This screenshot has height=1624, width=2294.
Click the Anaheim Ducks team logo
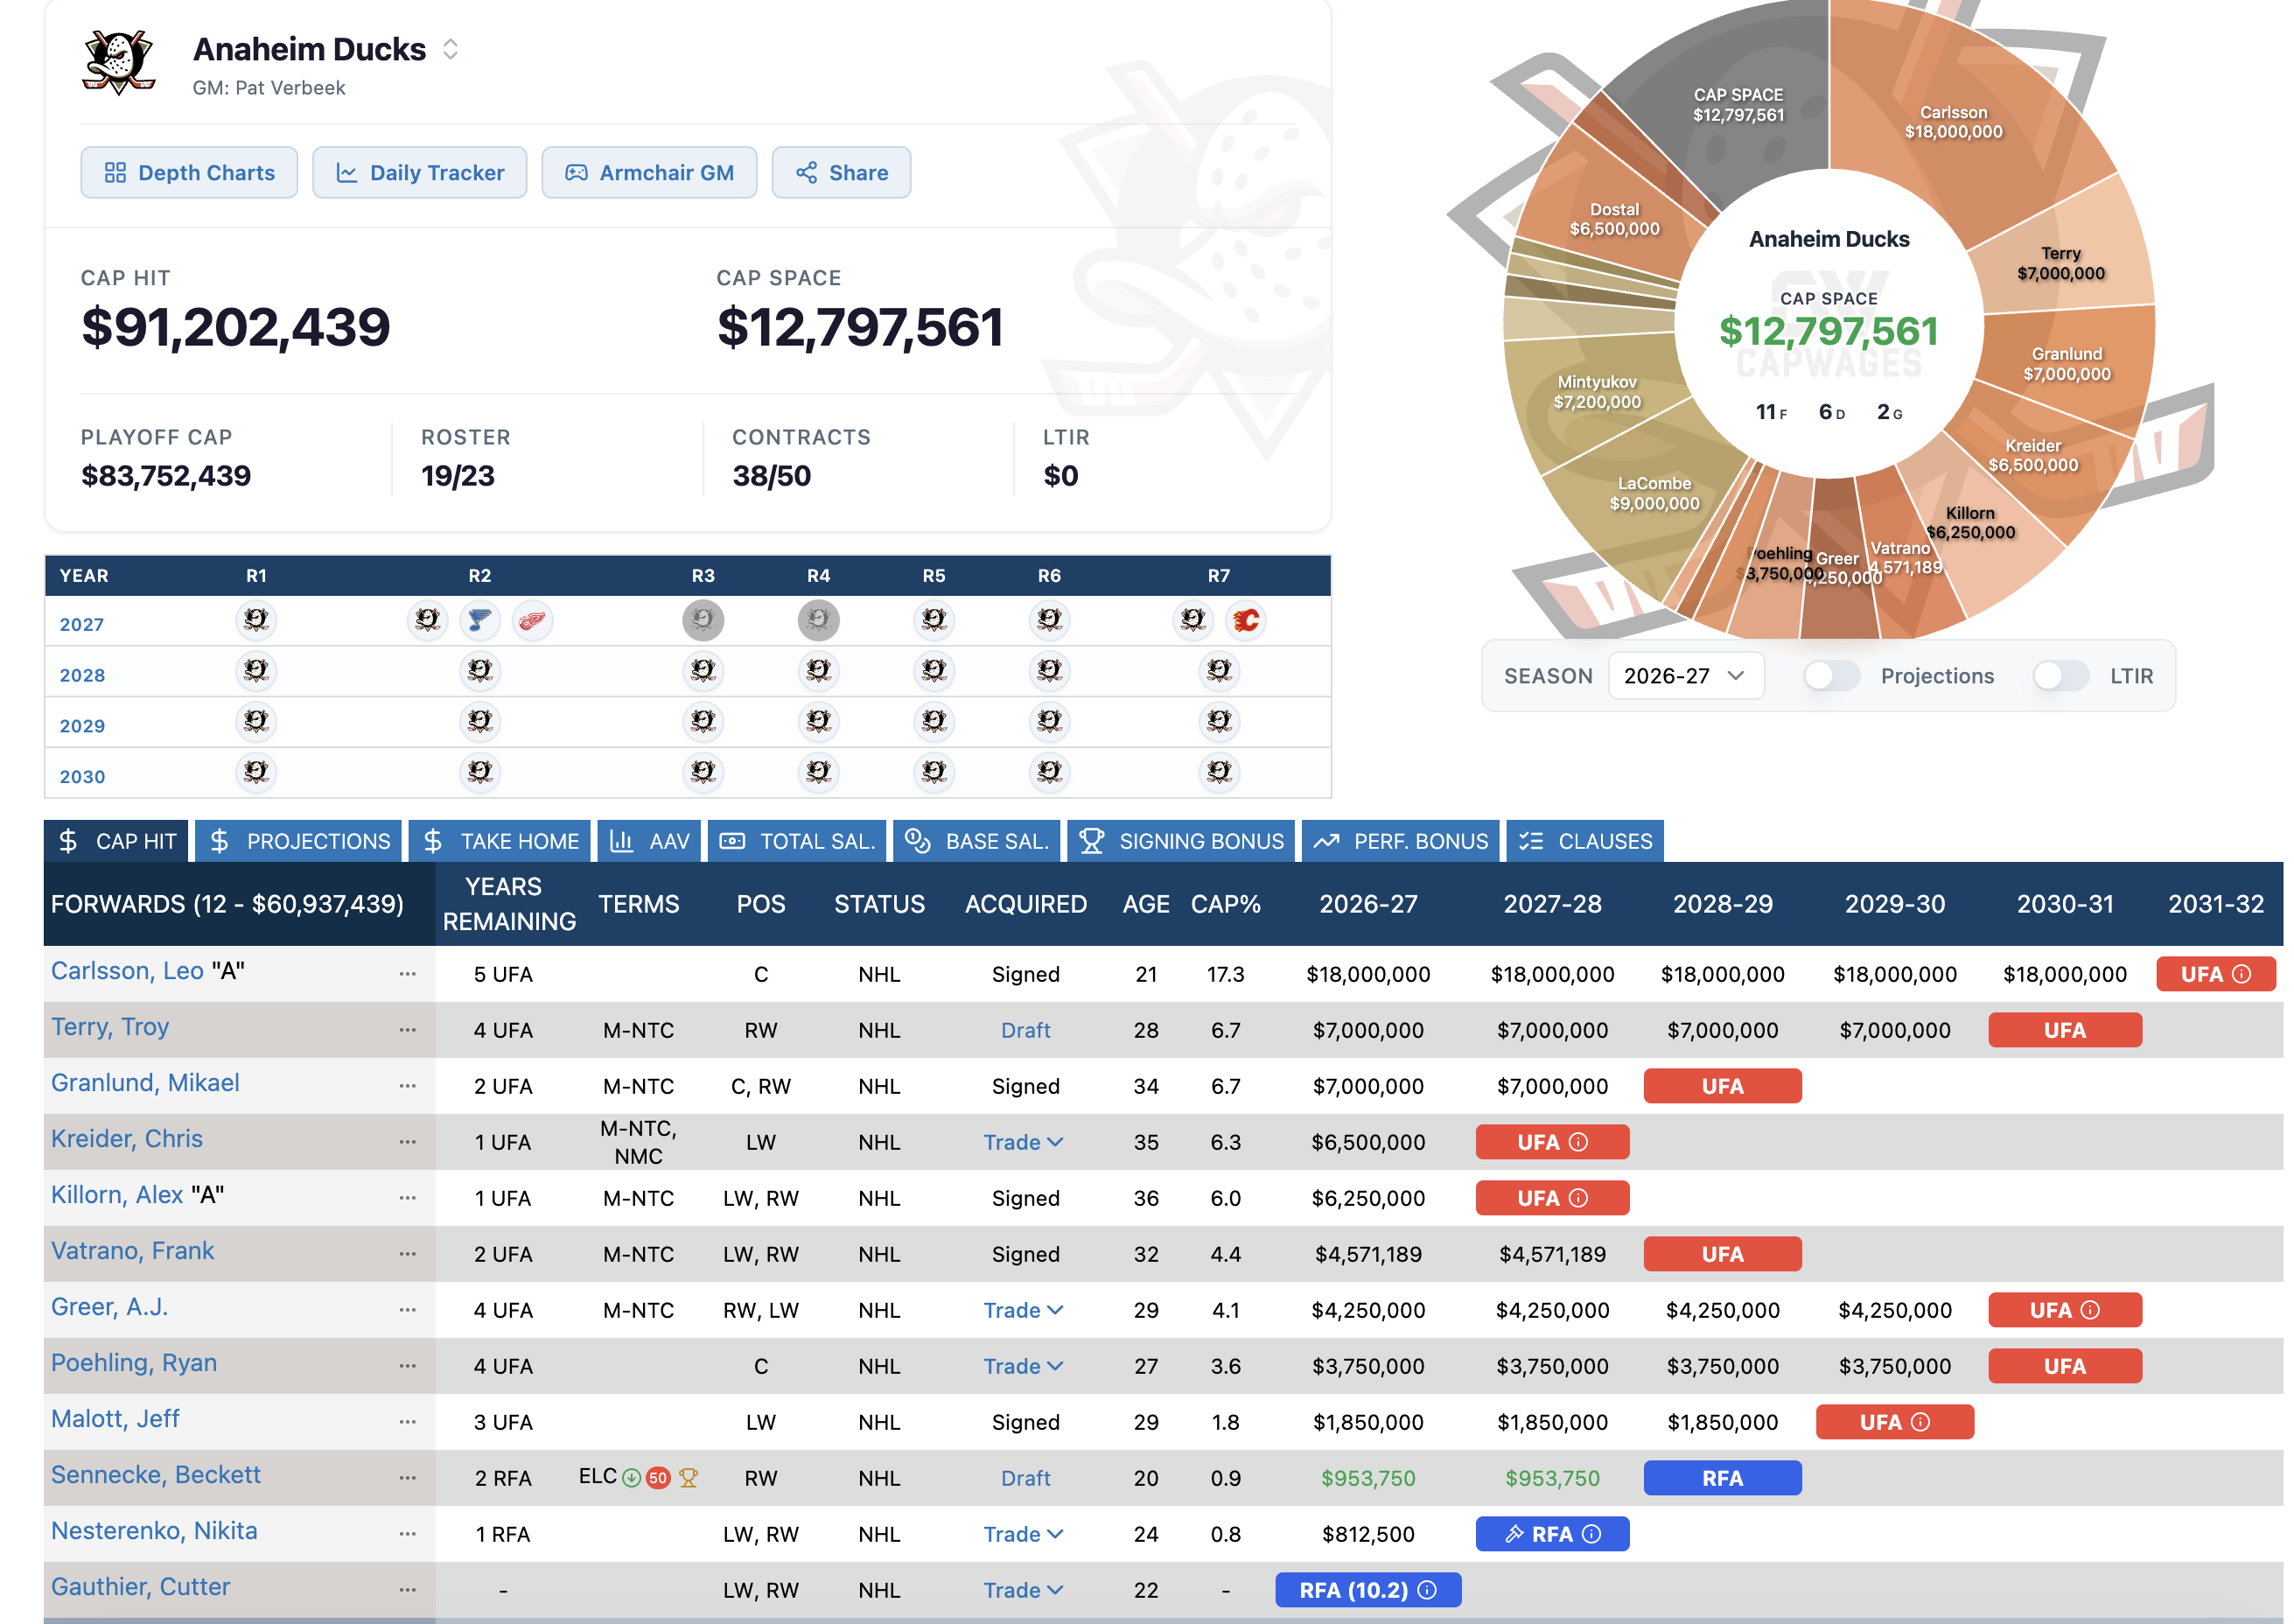pos(119,62)
